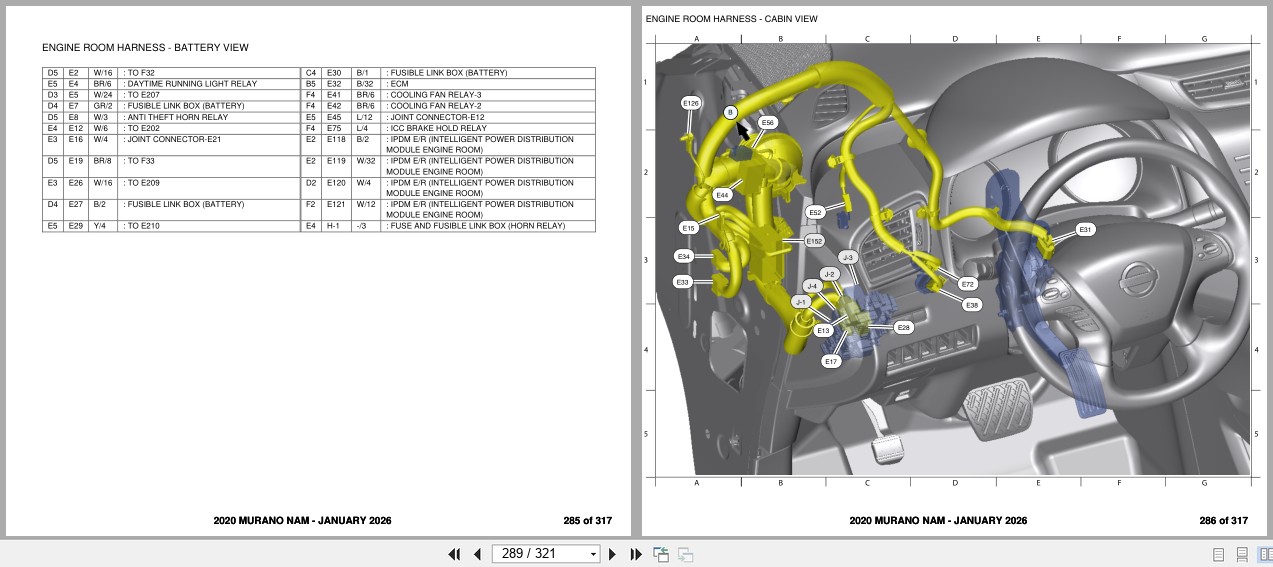This screenshot has width=1273, height=567.
Task: Click the 'ENGINE ROOM HARNESS - BATTERY VIEW' heading
Action: [145, 47]
